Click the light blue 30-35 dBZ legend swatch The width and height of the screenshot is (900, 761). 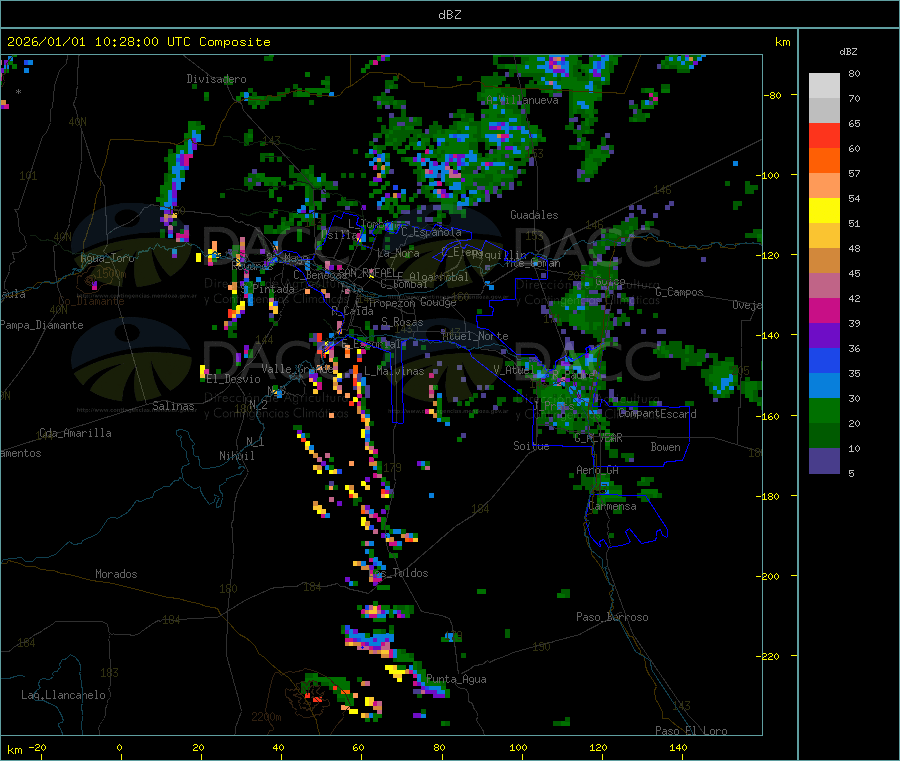[824, 386]
